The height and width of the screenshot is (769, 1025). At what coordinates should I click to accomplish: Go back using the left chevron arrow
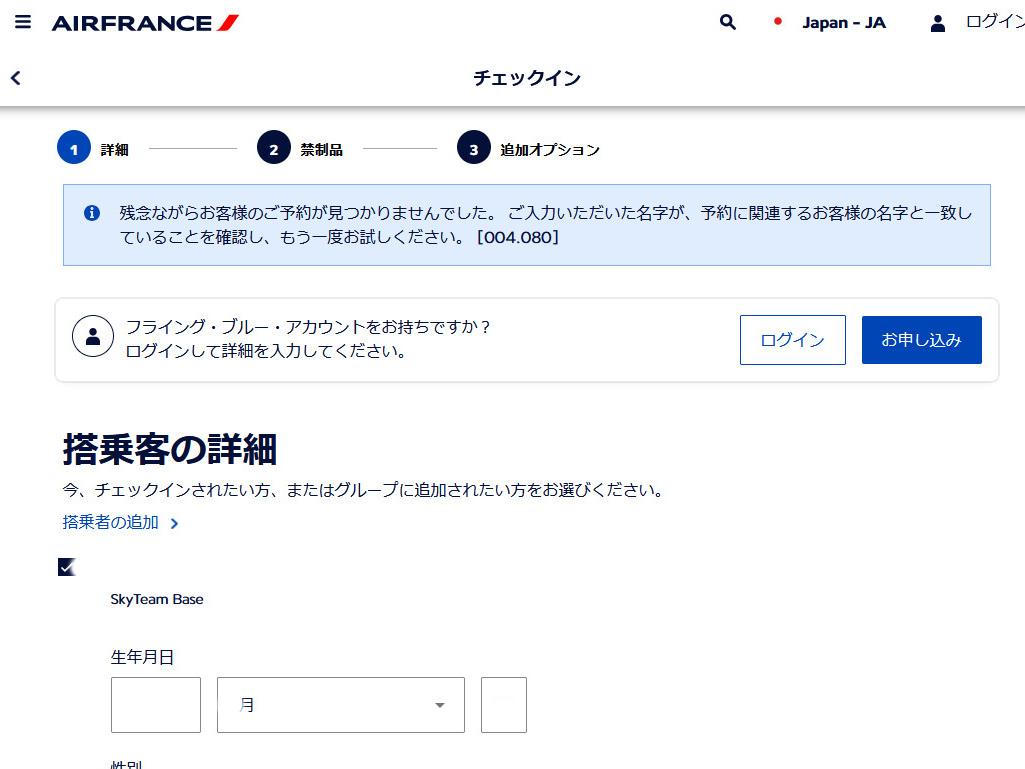tap(16, 78)
